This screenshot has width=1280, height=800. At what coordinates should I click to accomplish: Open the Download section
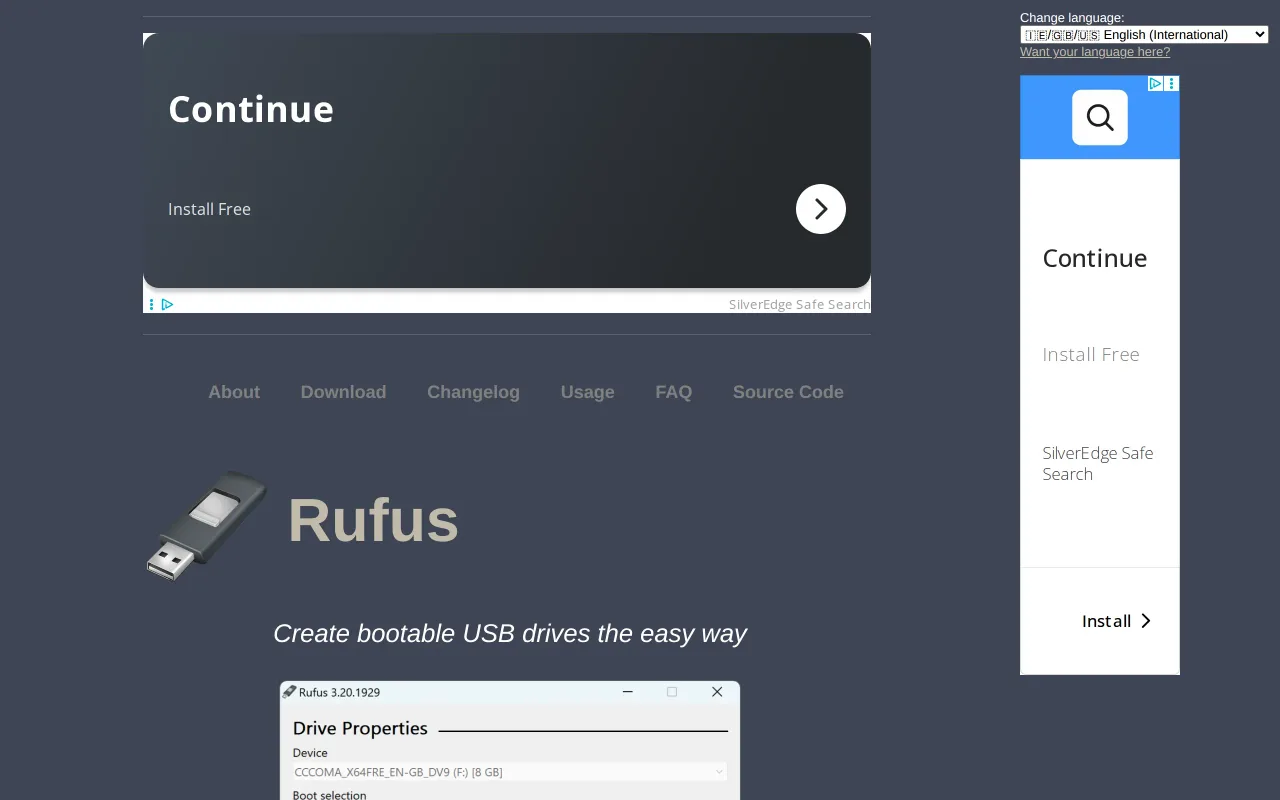point(343,392)
